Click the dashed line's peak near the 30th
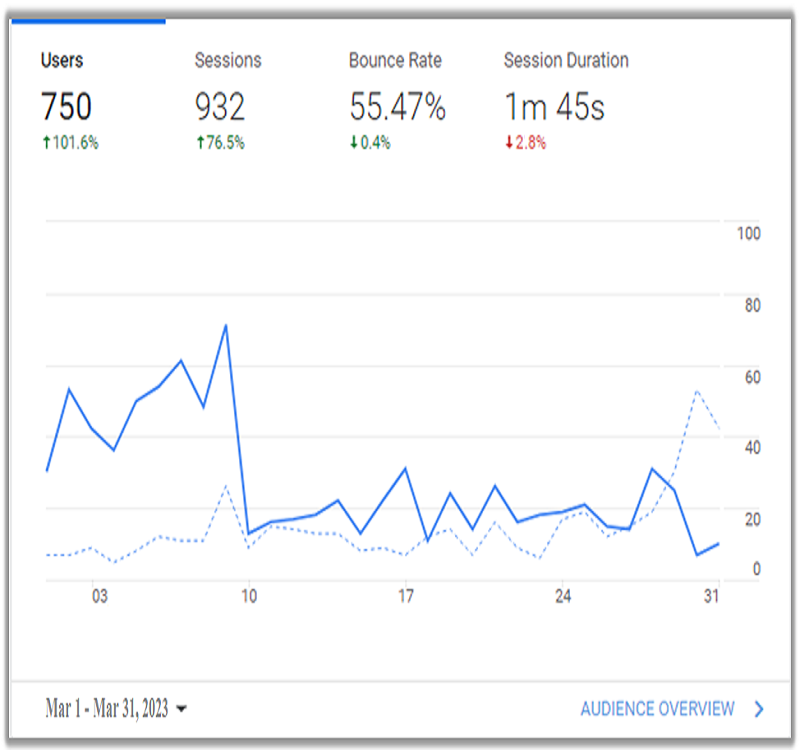 (696, 390)
